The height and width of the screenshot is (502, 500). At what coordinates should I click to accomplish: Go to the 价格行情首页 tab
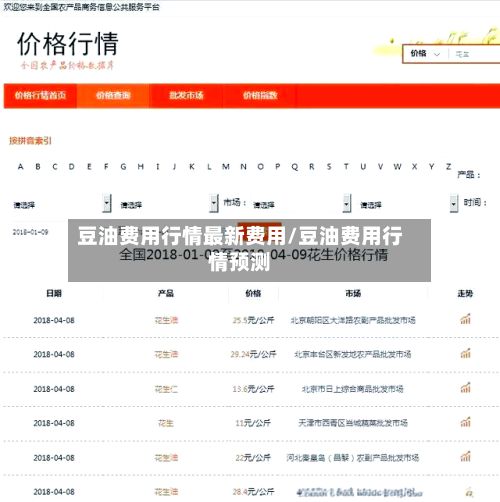[40, 96]
